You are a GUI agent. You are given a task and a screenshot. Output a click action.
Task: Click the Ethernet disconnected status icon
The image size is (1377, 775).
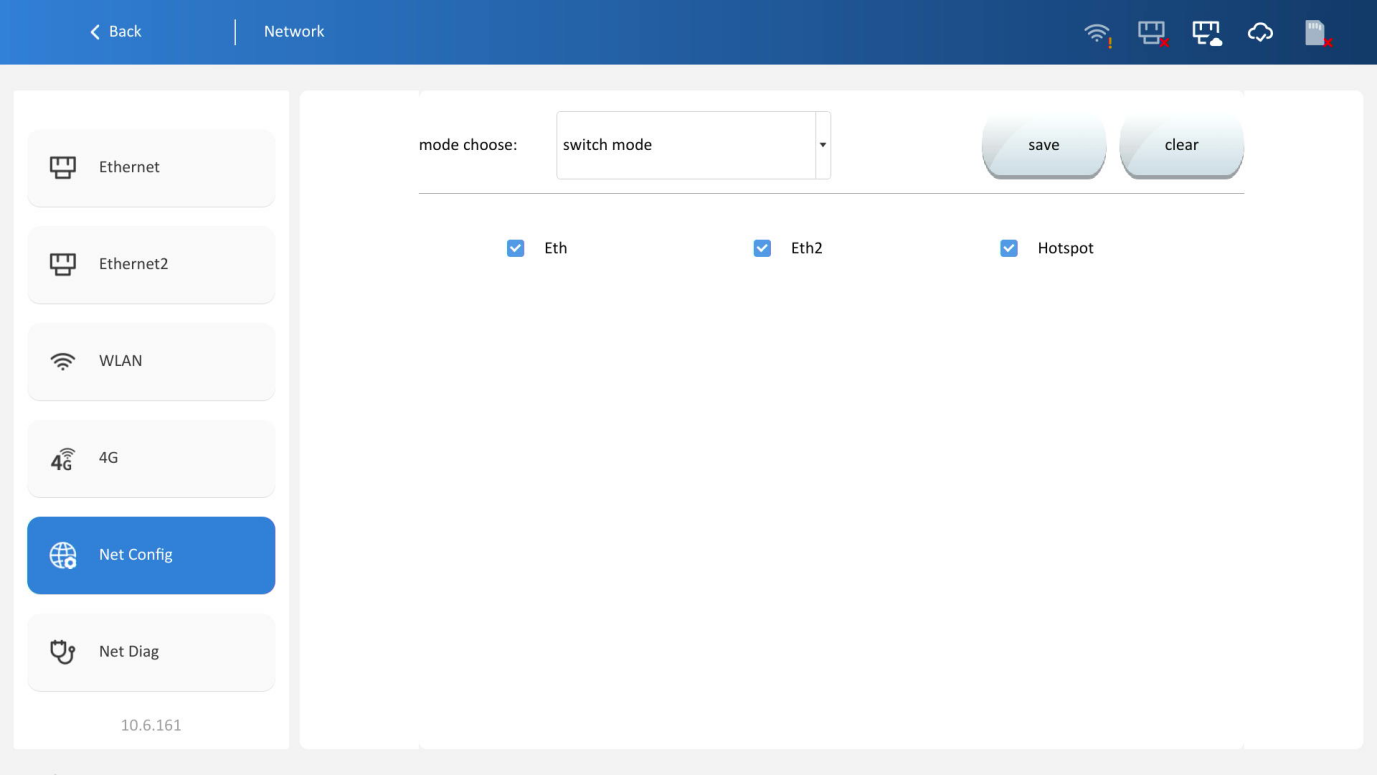pos(1154,33)
